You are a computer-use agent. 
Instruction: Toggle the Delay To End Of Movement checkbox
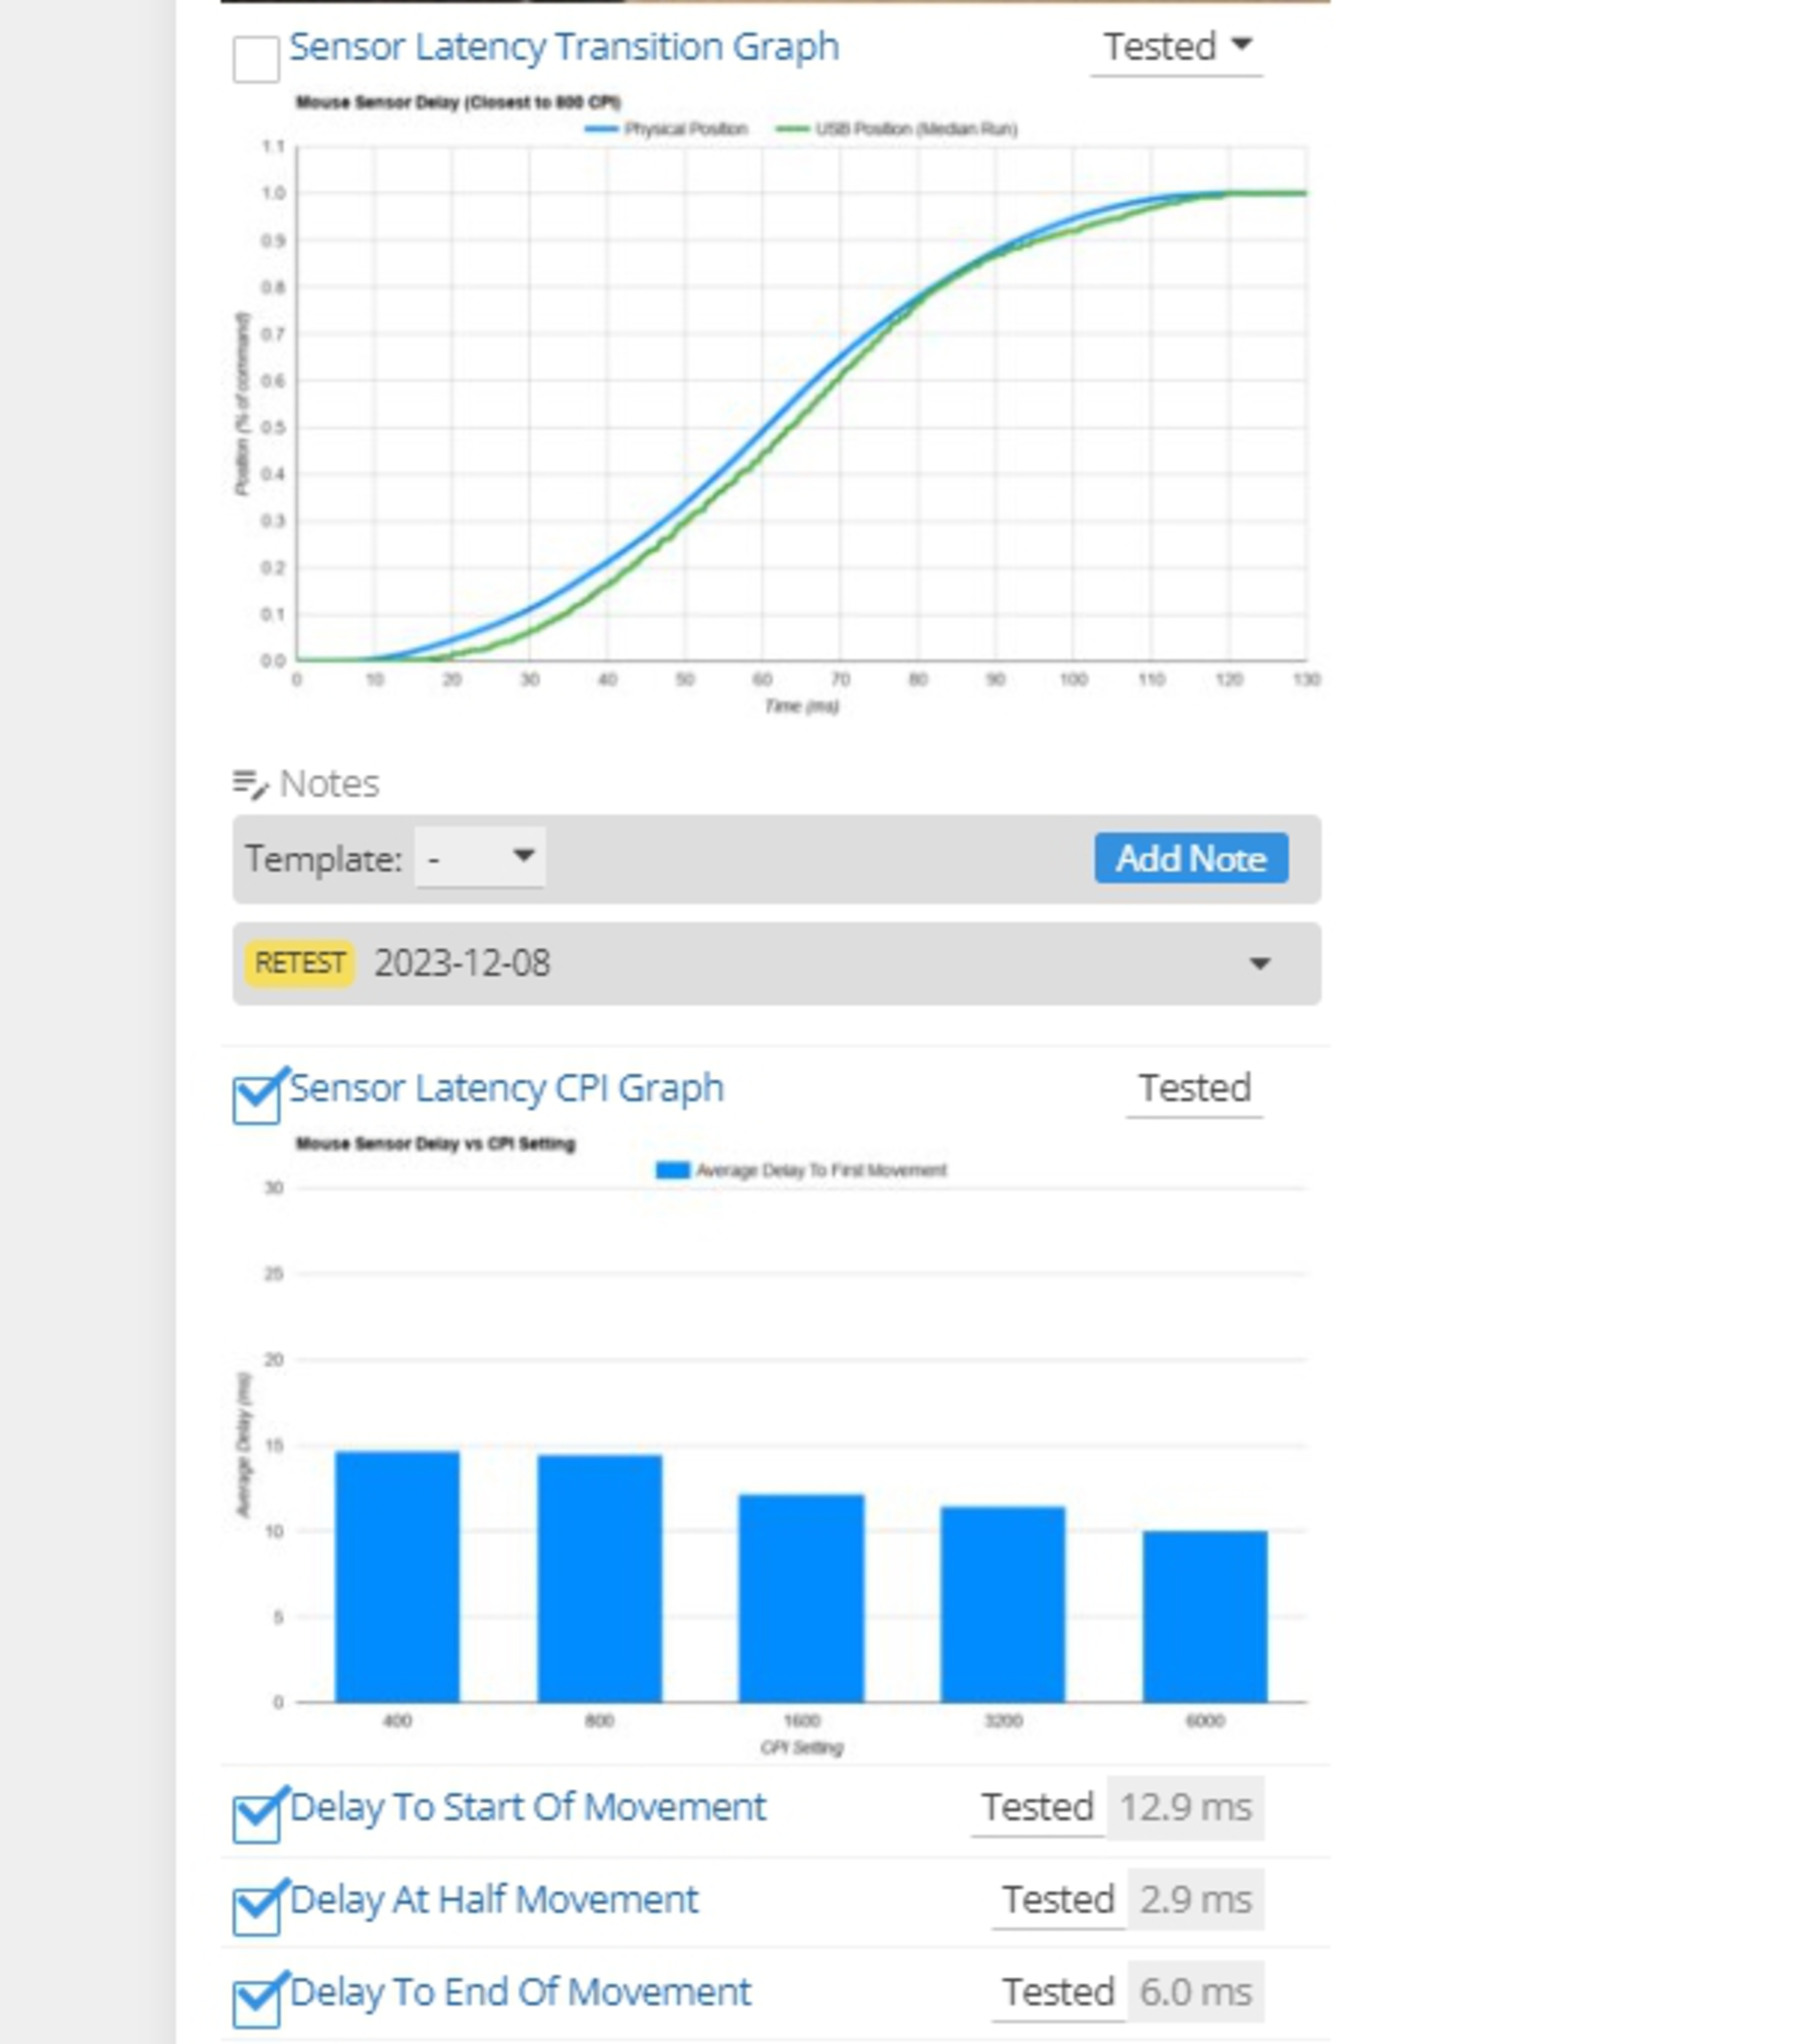click(x=256, y=2004)
